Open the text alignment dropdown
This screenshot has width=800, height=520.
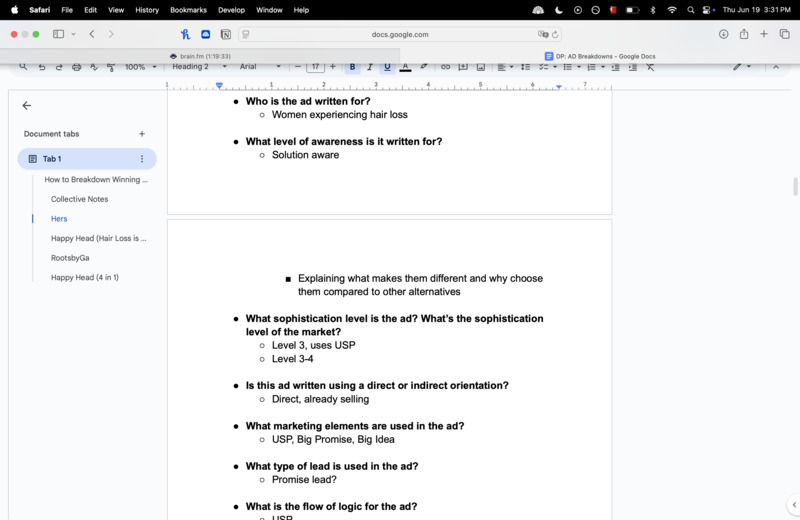505,67
